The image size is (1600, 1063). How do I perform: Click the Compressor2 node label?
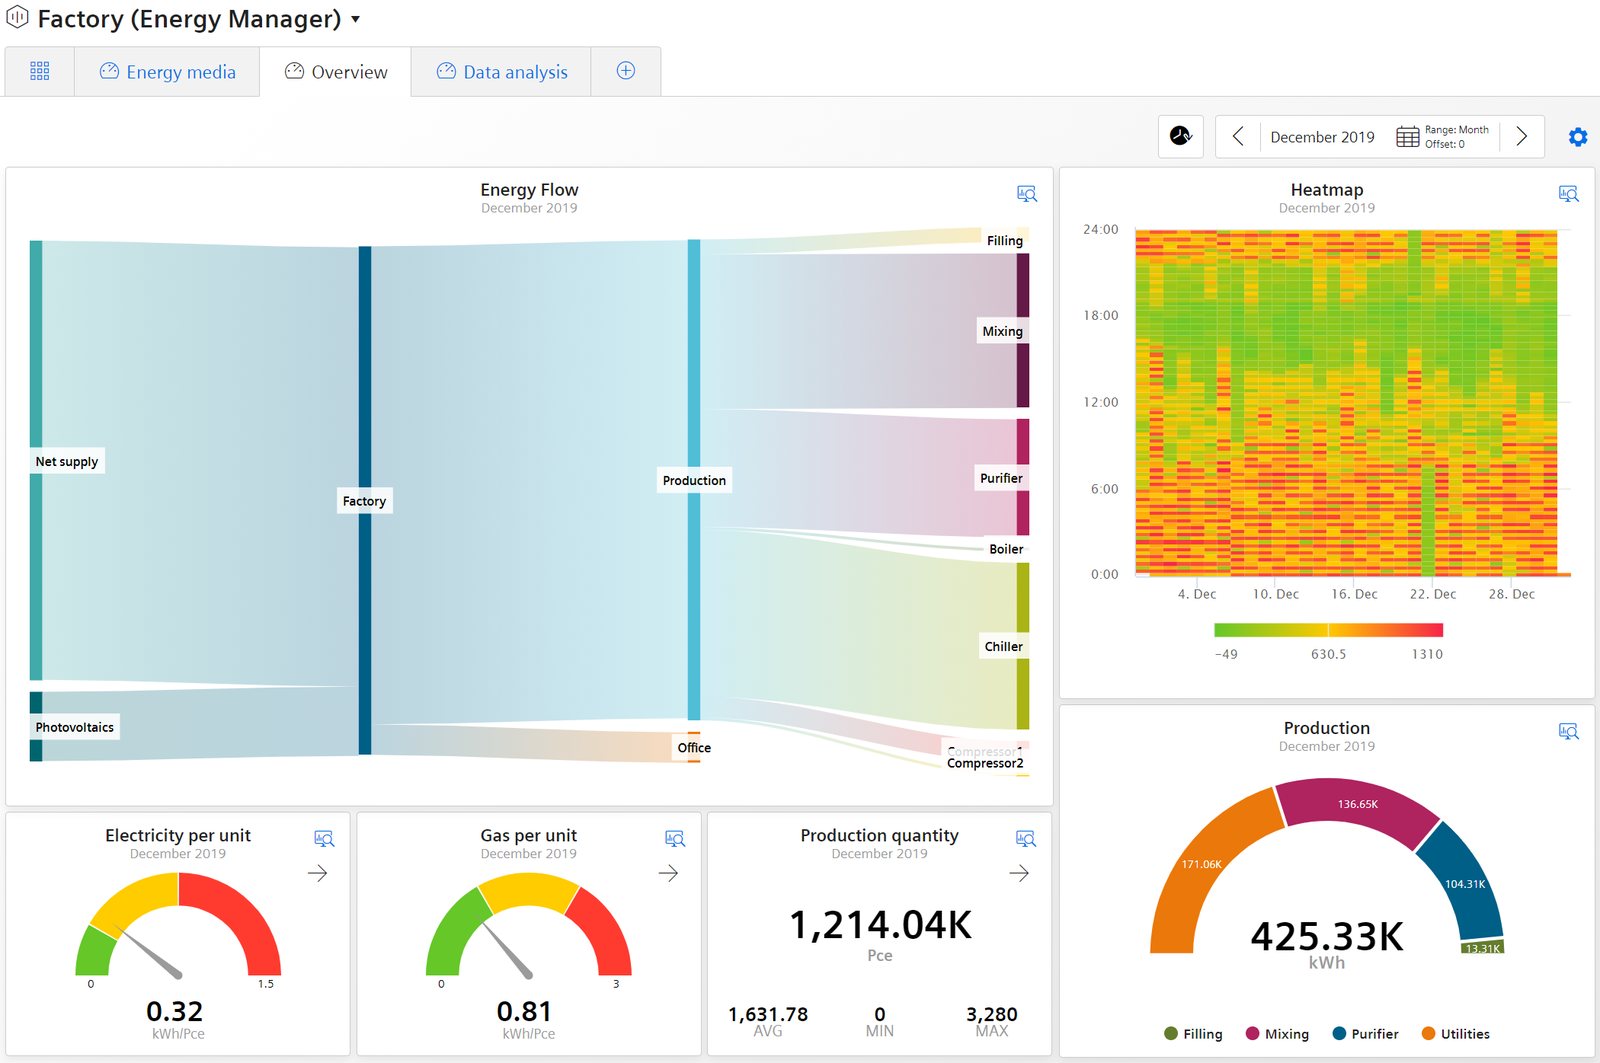point(985,763)
